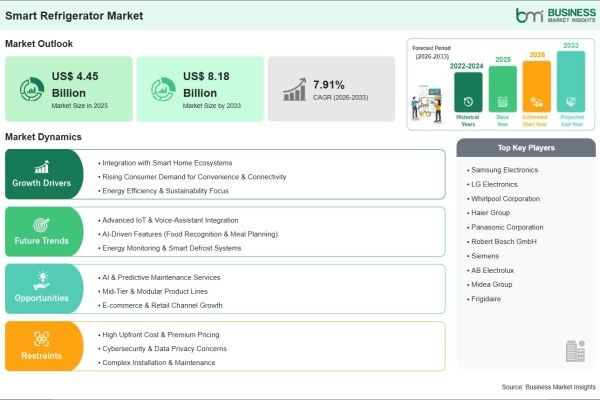Click the building icon in Top Key Players panel
This screenshot has width=600, height=400.
[575, 351]
